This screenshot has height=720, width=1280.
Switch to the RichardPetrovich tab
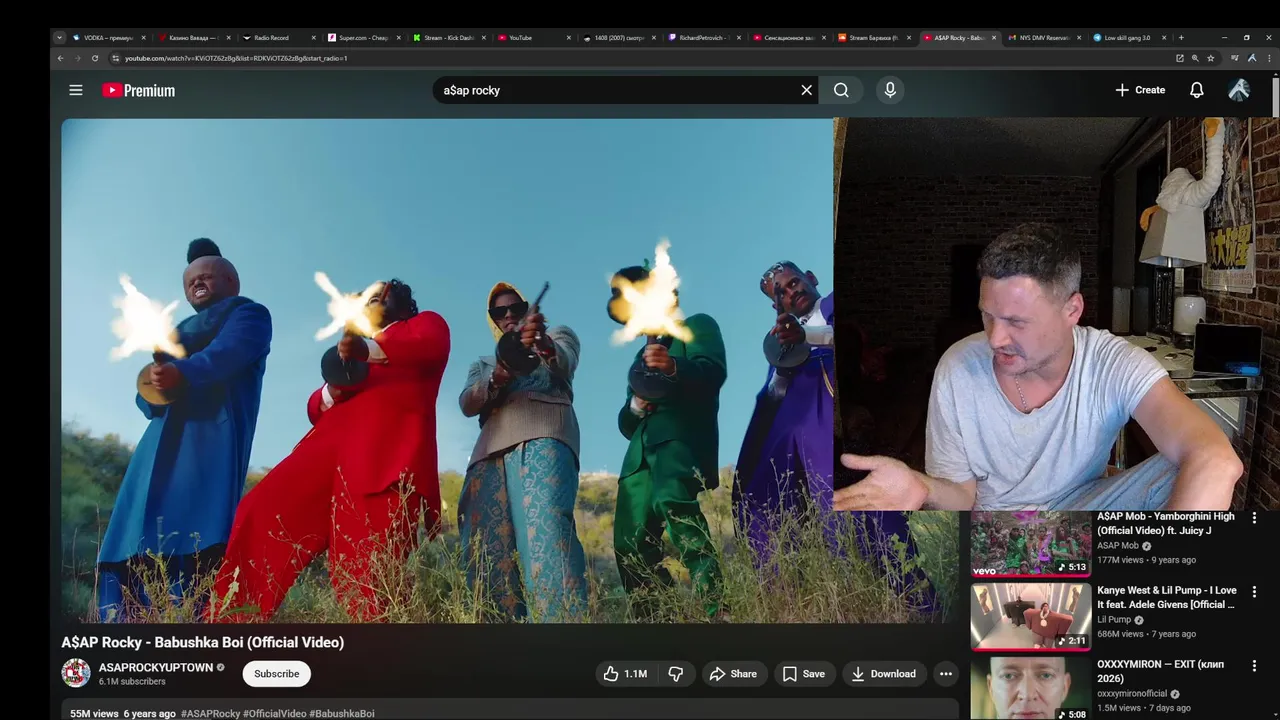click(703, 38)
